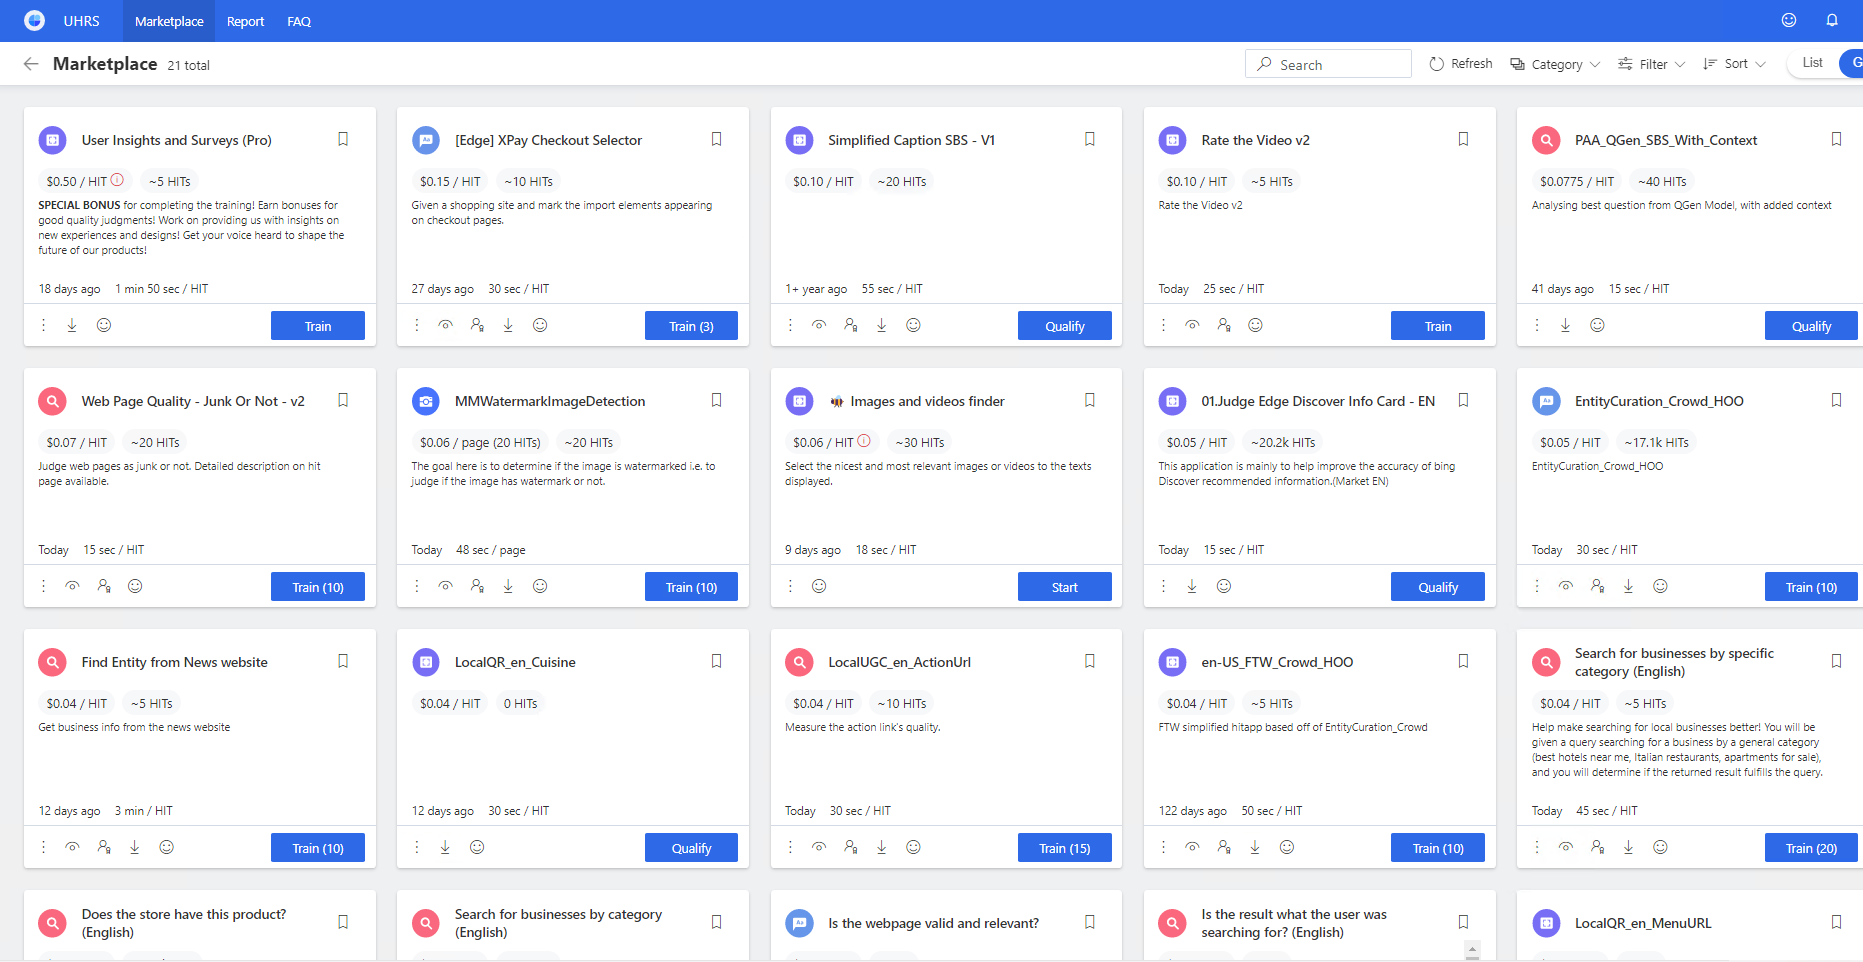1863x962 pixels.
Task: Open the Report tab
Action: (245, 21)
